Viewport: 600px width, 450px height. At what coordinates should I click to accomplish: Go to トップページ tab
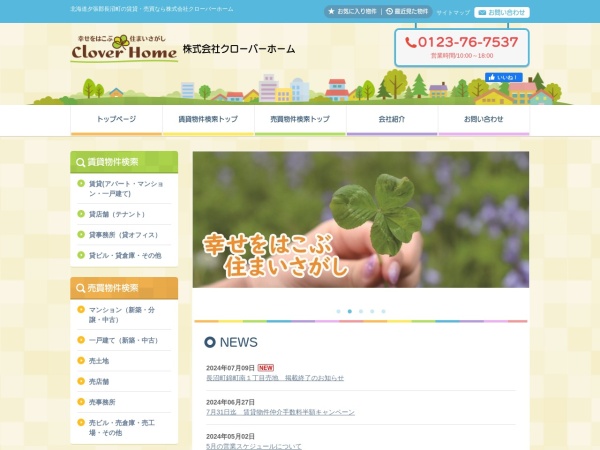116,119
